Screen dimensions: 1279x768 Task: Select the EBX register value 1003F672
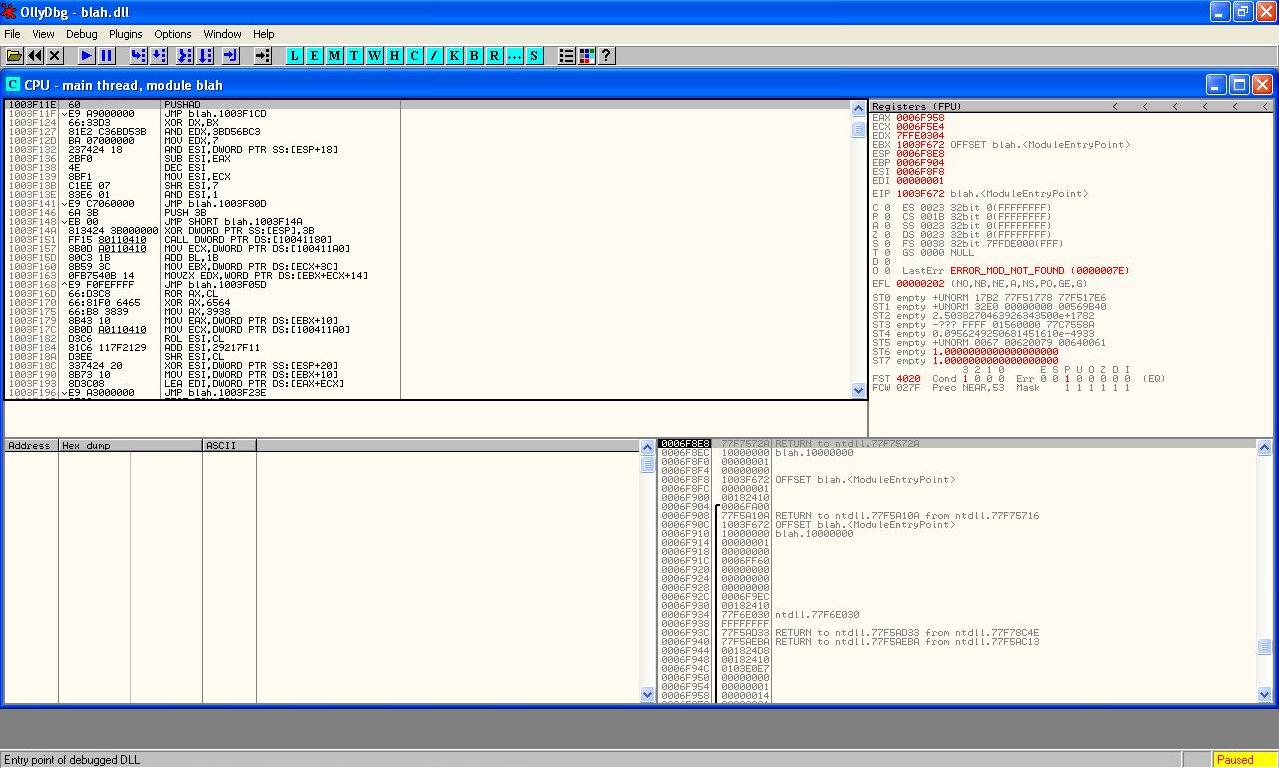pos(919,145)
